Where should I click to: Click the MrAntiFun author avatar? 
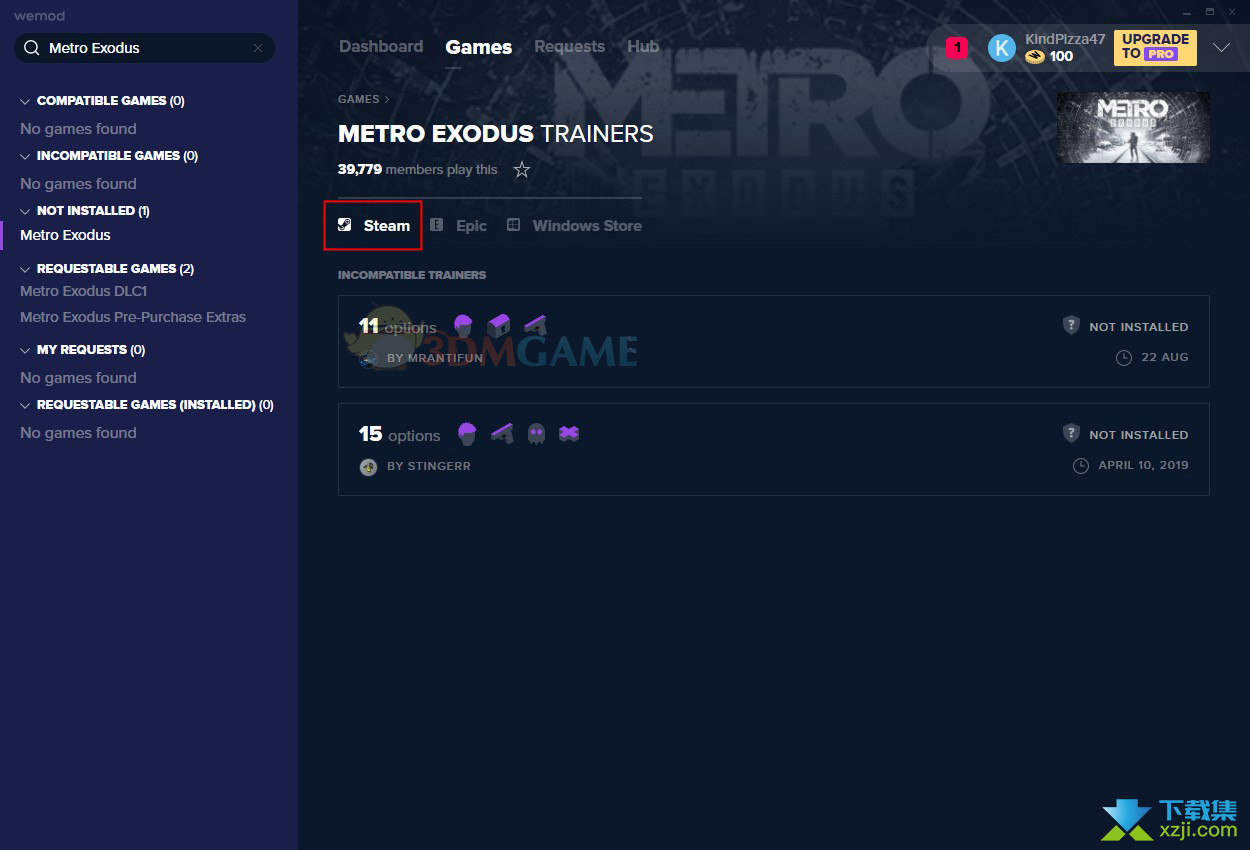(x=368, y=358)
